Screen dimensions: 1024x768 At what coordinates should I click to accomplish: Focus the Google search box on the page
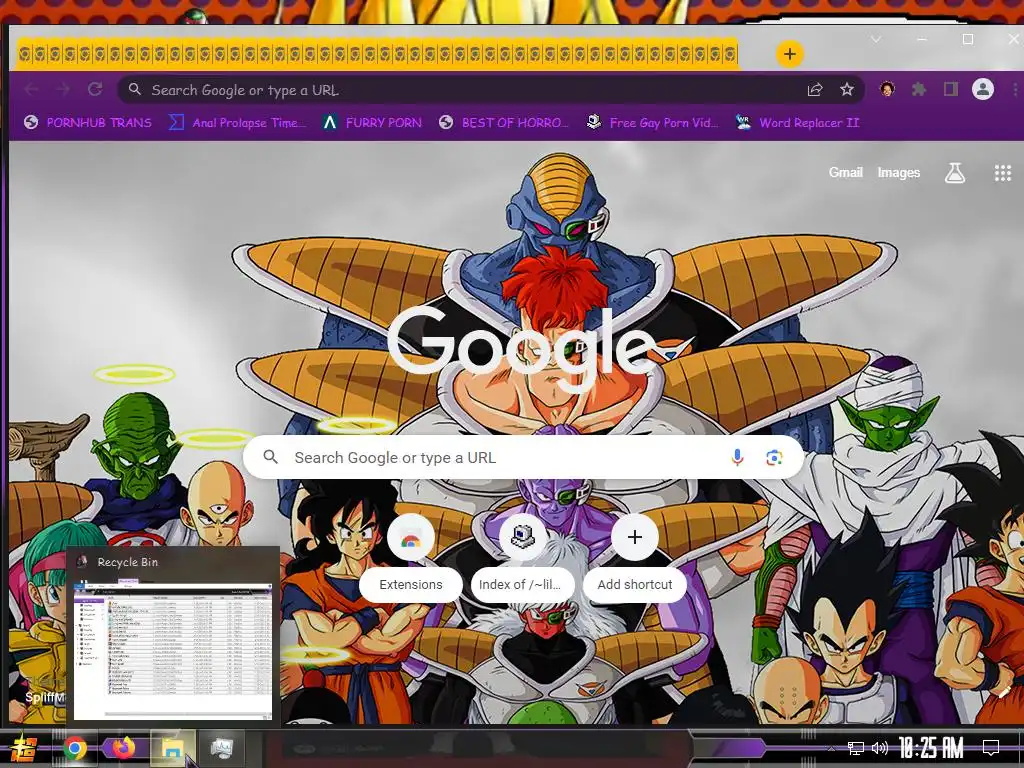[x=523, y=457]
